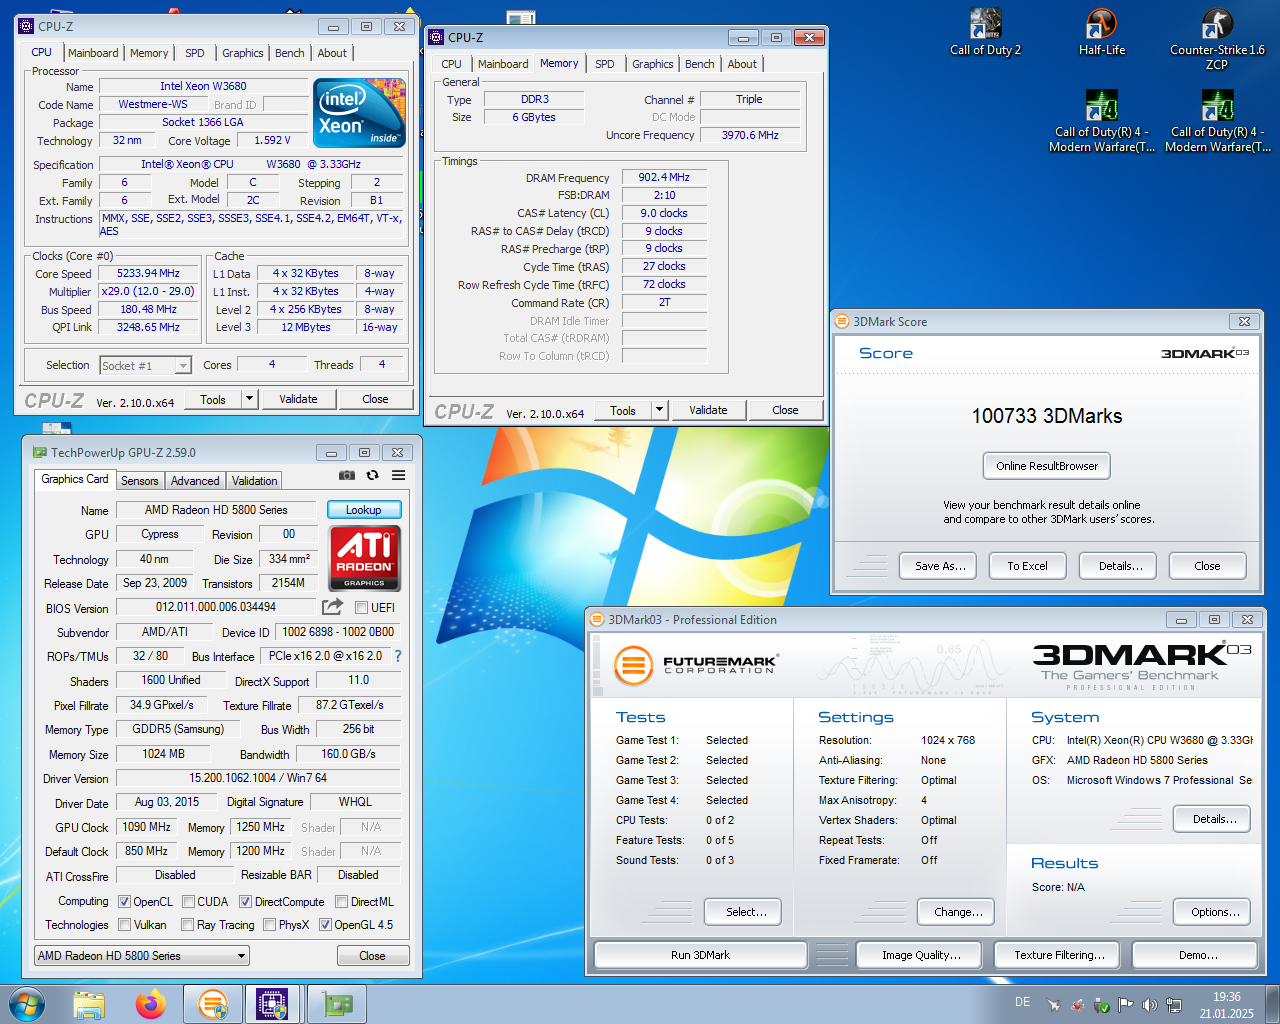Open Firefox from the taskbar

[x=151, y=1004]
